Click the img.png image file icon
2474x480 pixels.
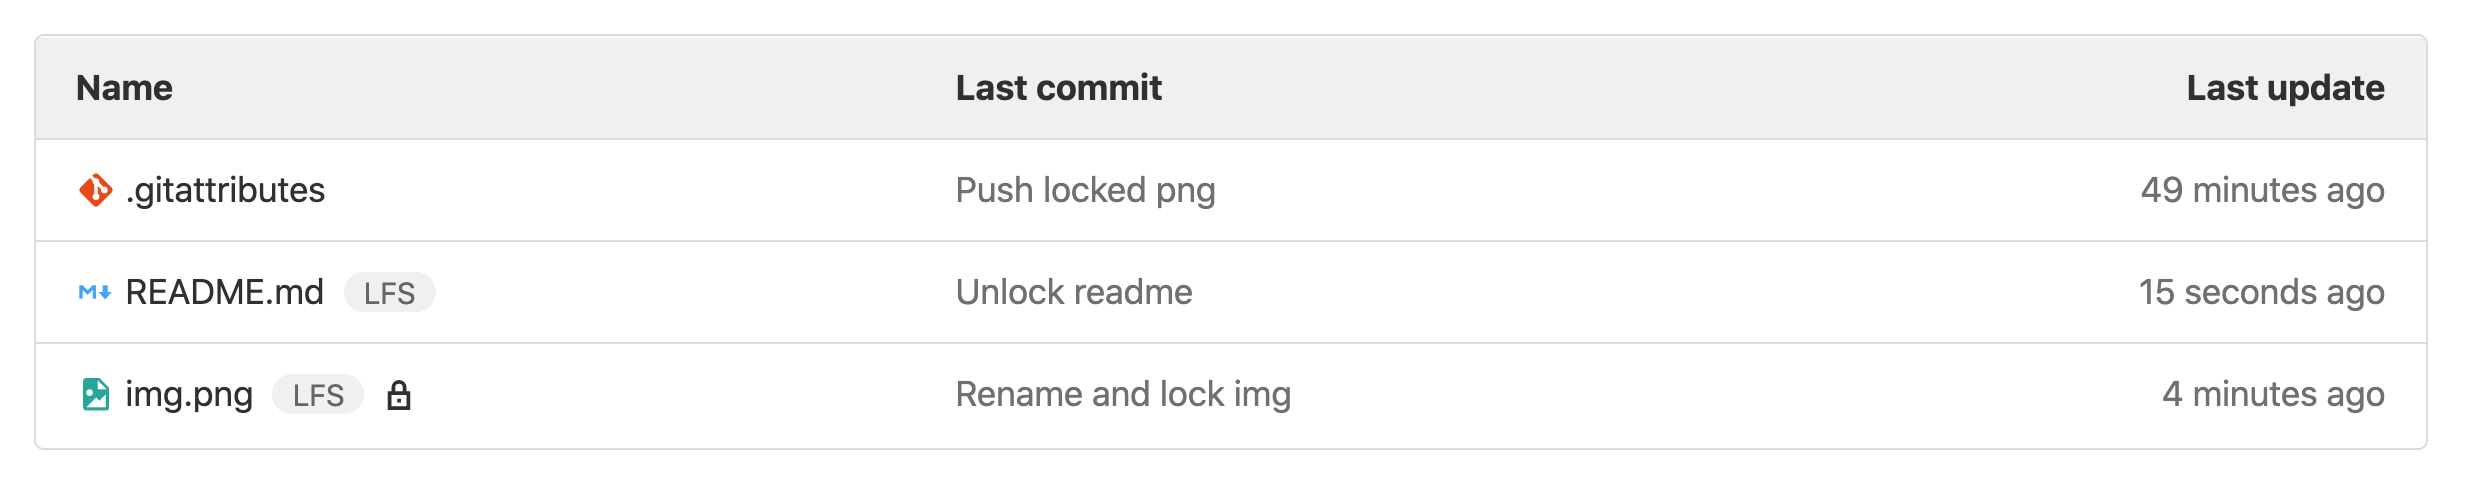coord(95,394)
